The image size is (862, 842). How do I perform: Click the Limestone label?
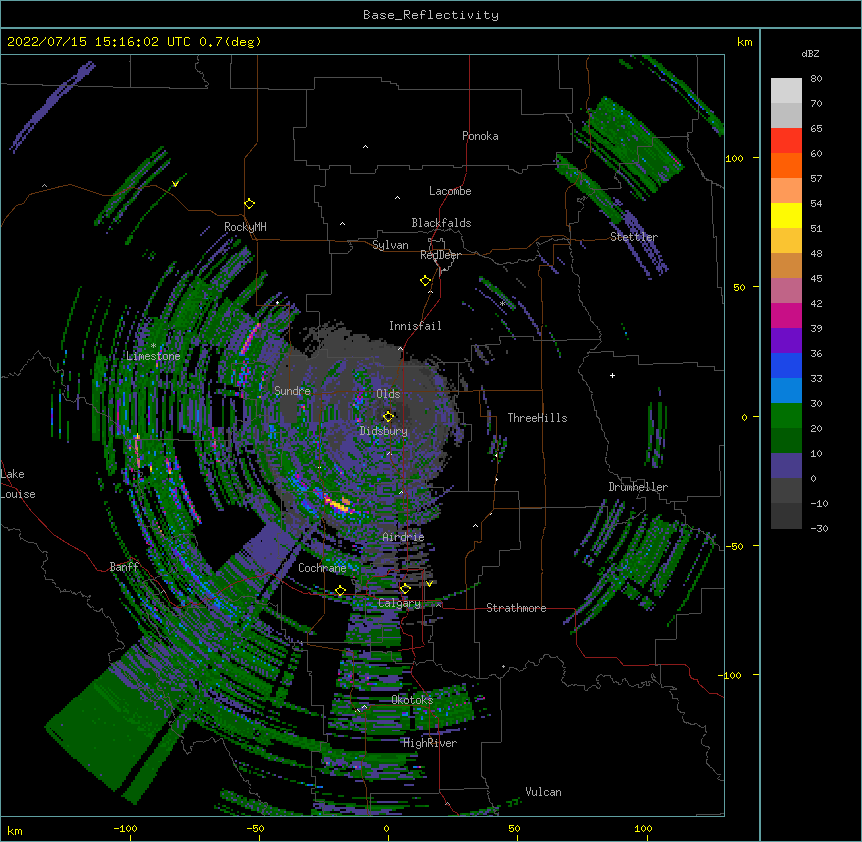coord(153,356)
